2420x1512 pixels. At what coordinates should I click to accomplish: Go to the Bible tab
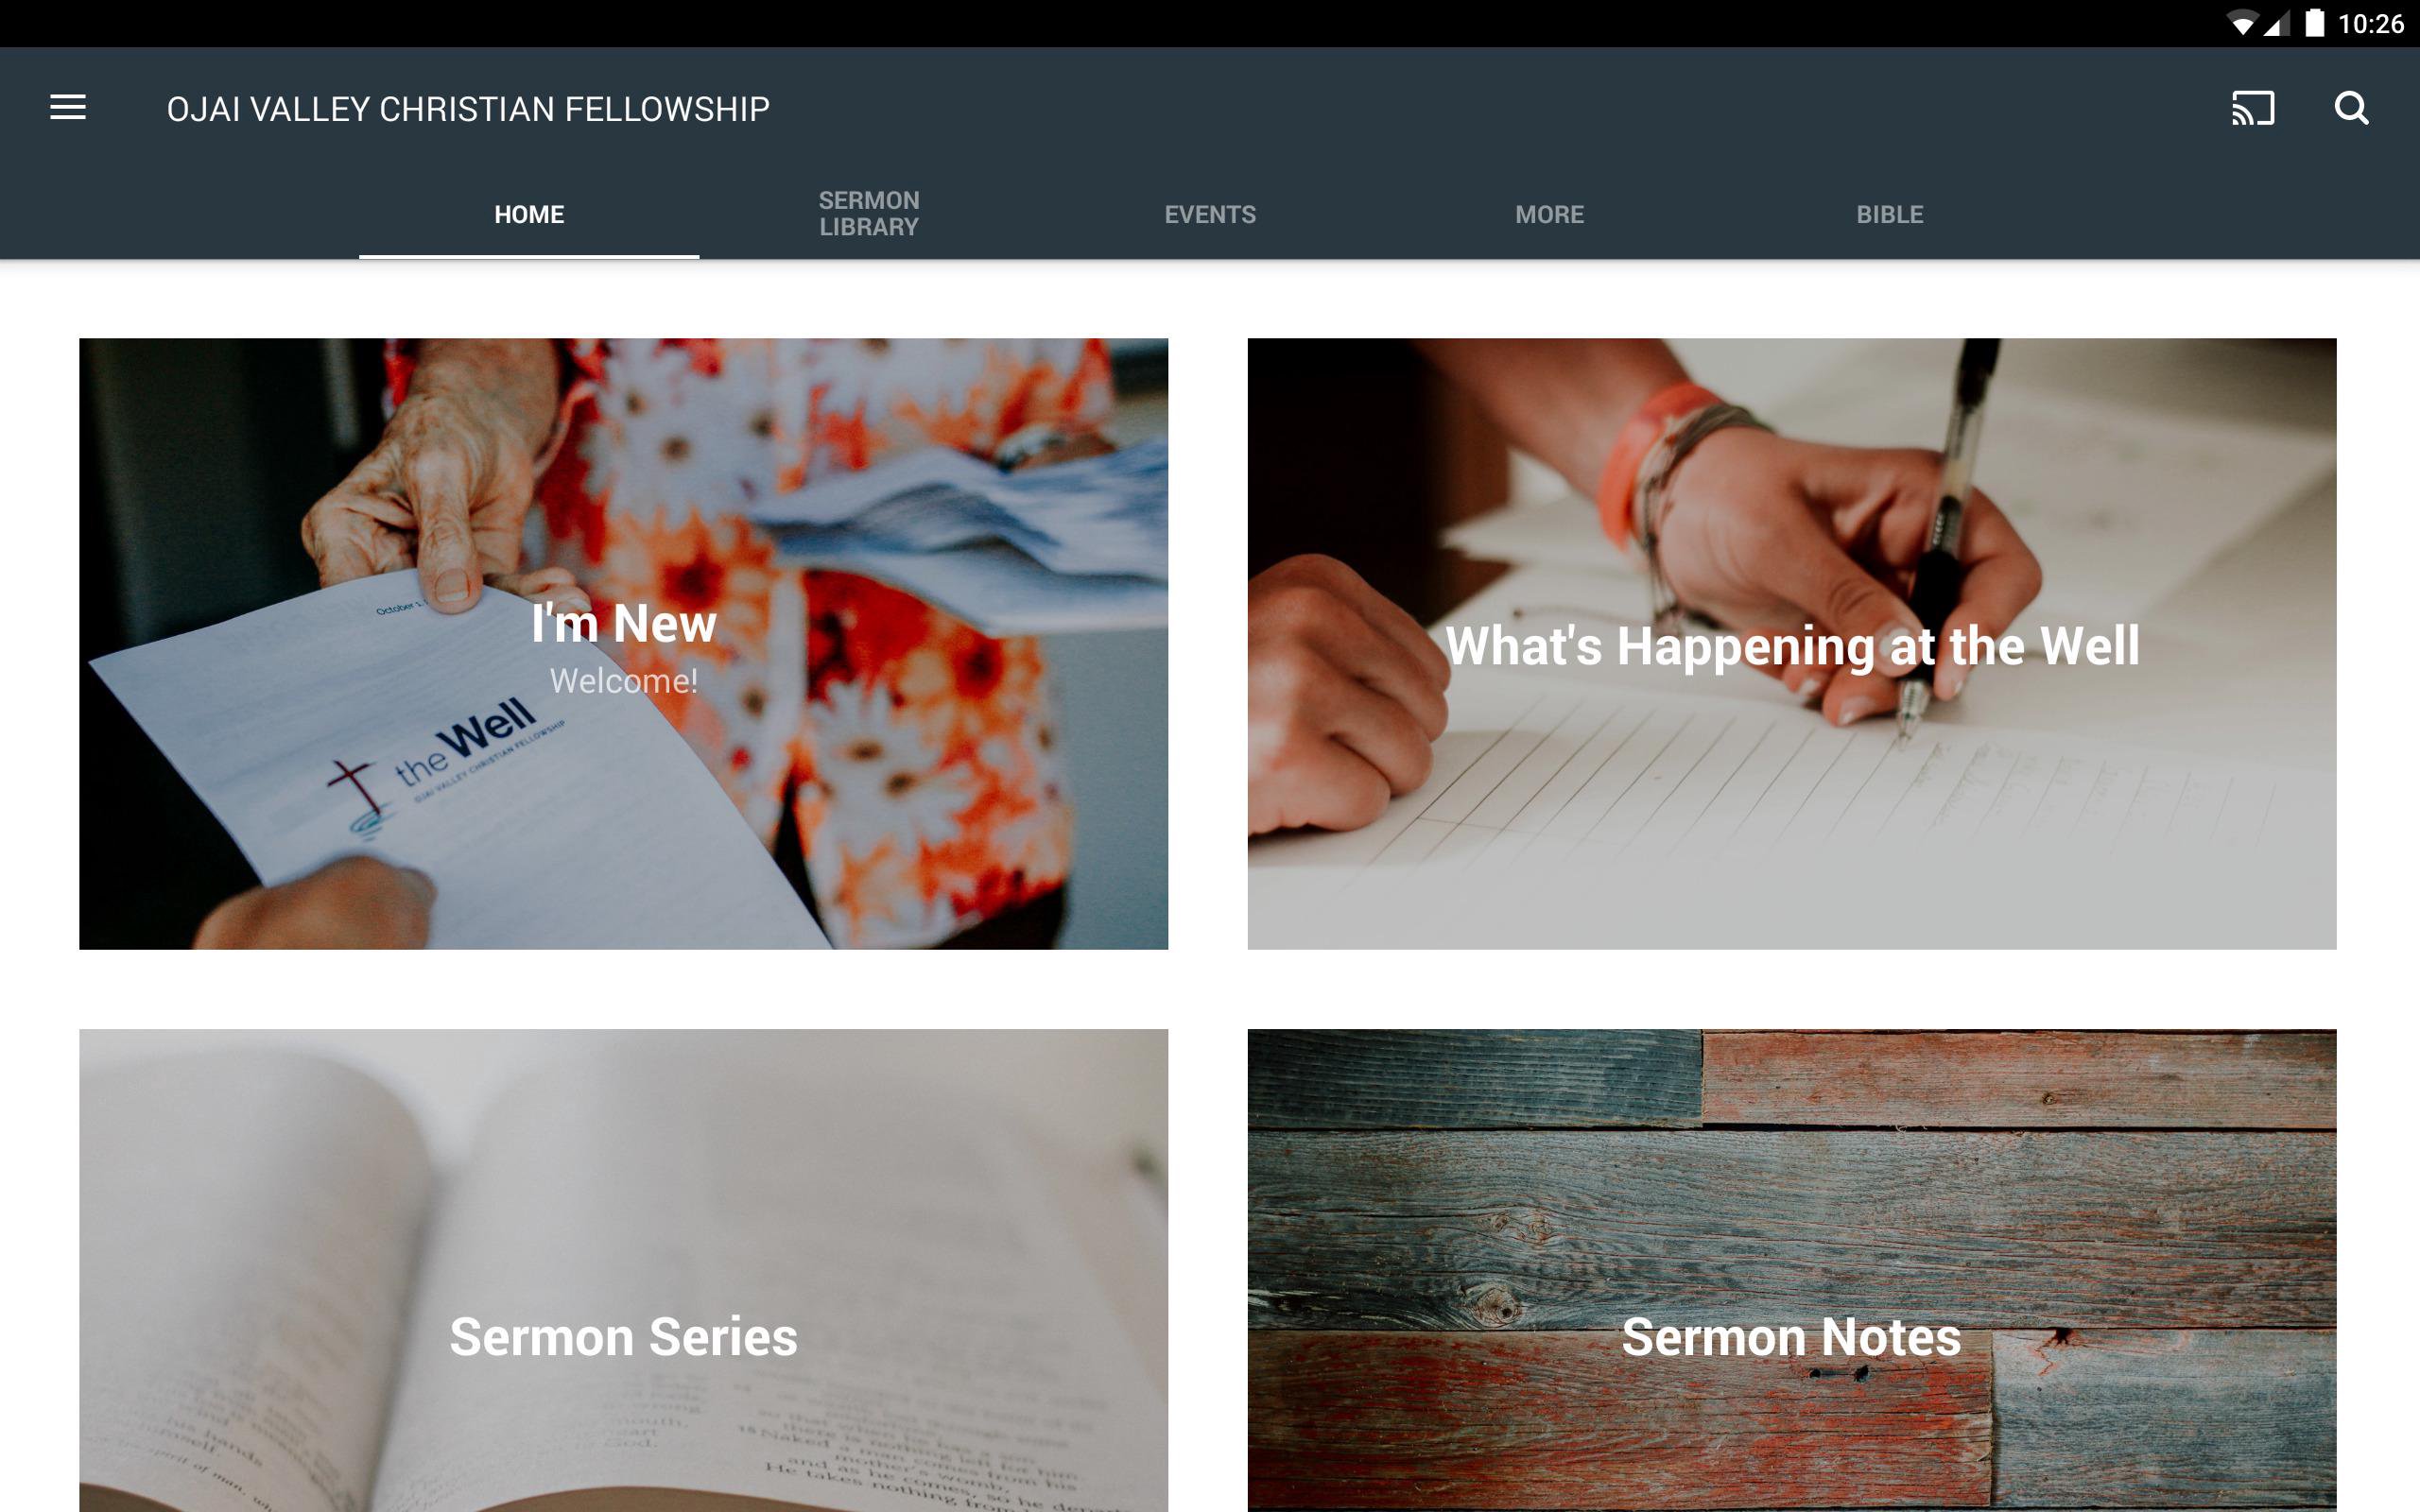pos(1890,214)
